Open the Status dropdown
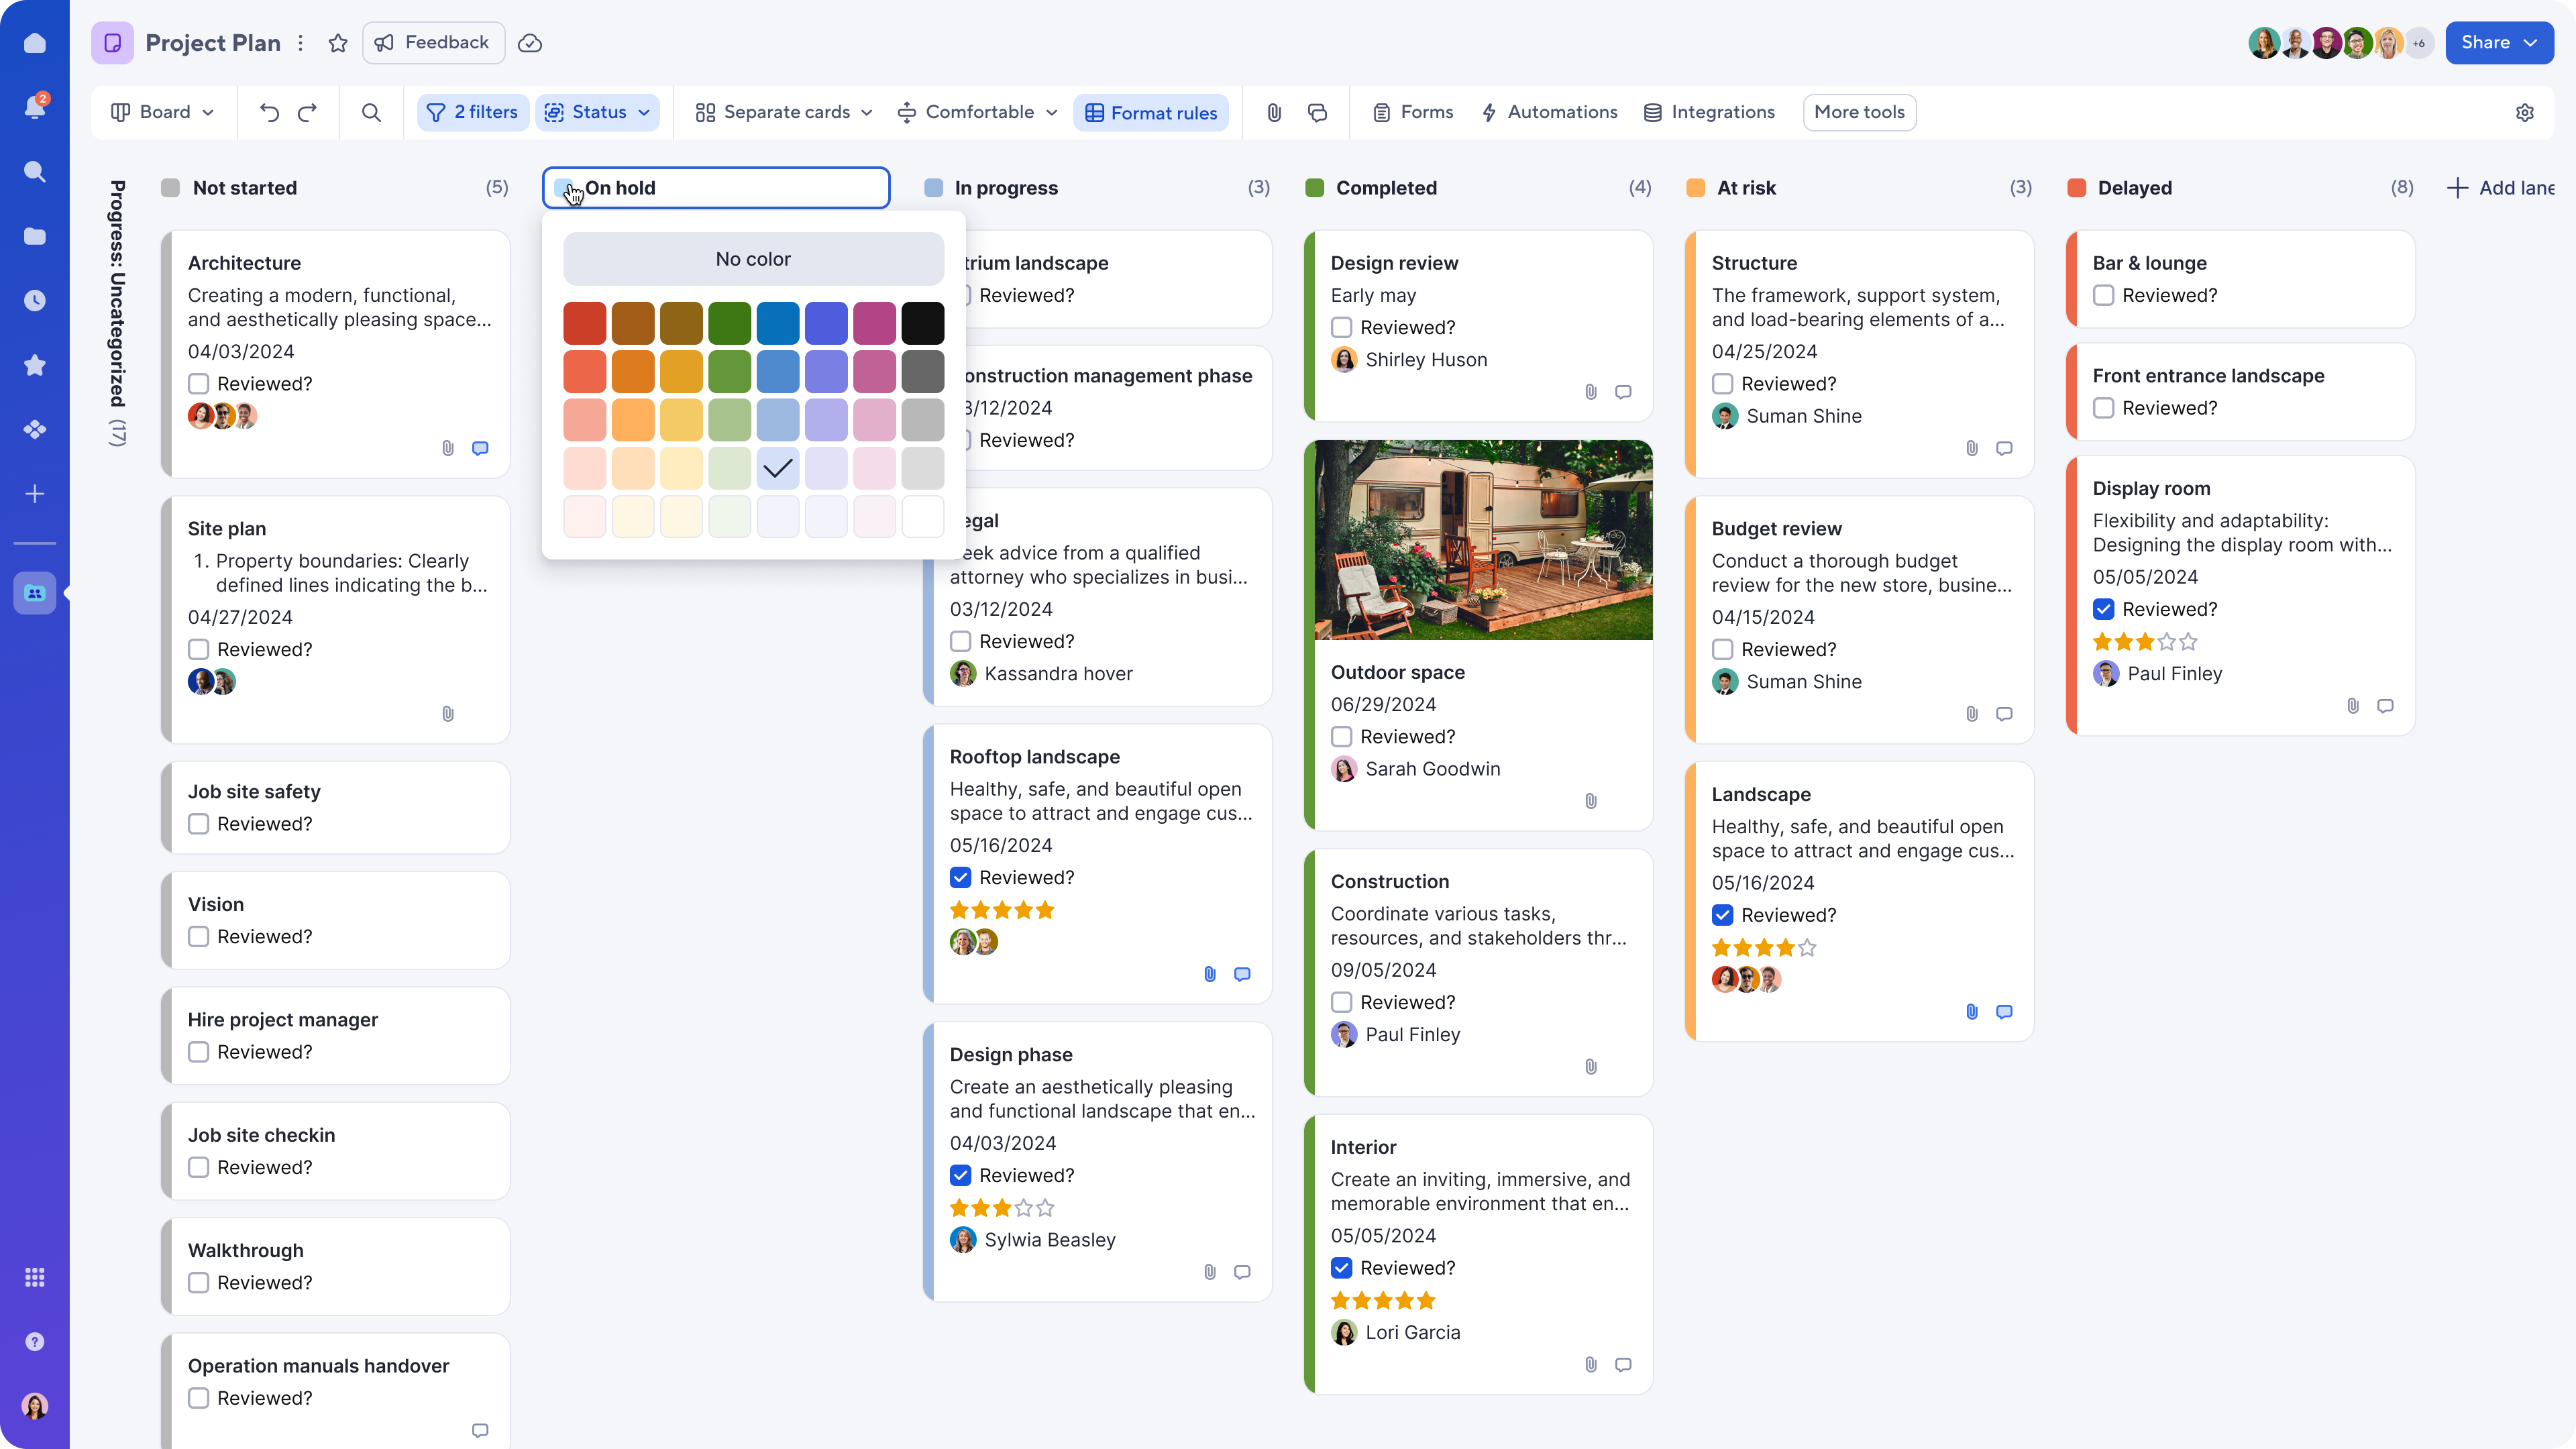The height and width of the screenshot is (1449, 2576). point(597,112)
